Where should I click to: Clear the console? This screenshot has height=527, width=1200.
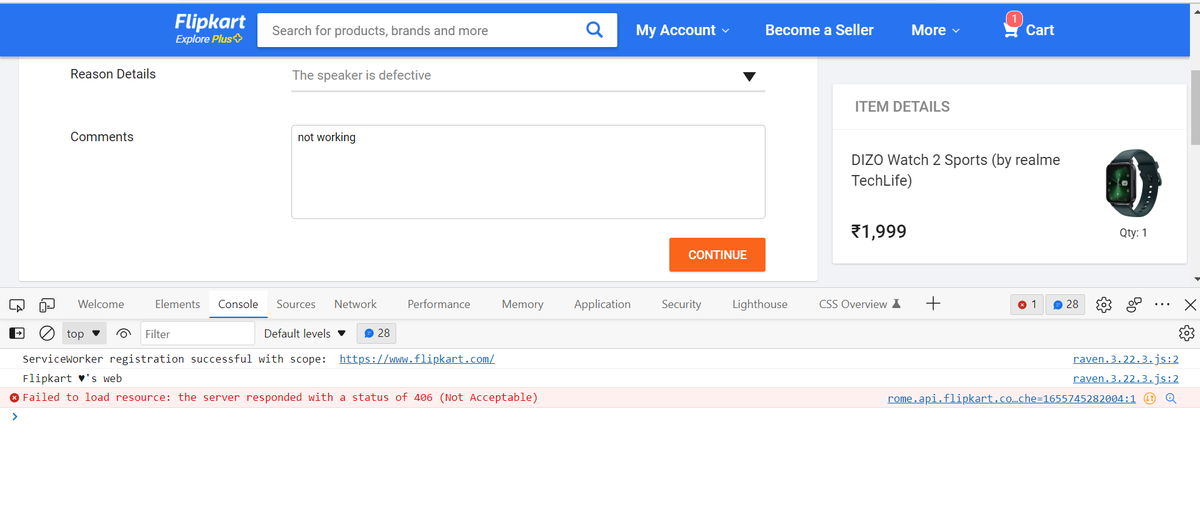46,333
